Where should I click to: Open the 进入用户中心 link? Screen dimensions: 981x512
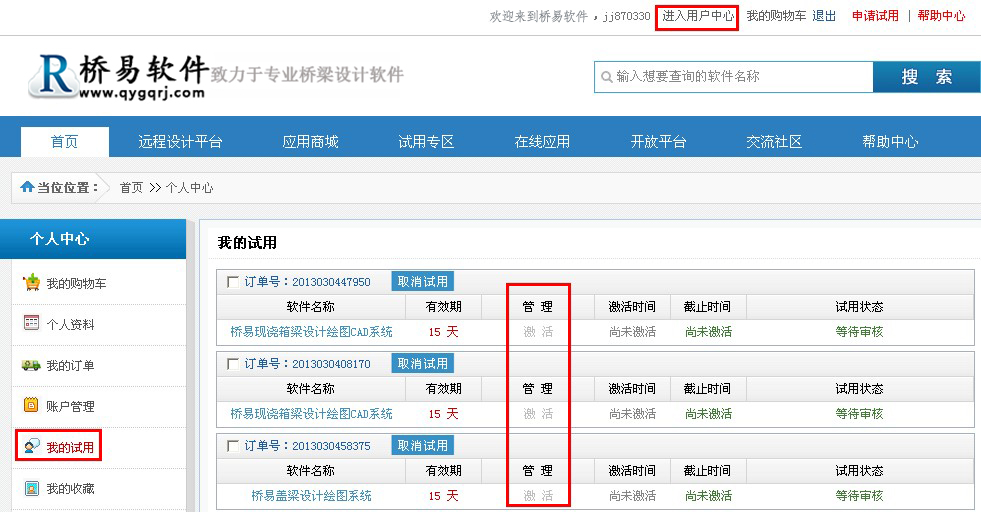pos(697,16)
